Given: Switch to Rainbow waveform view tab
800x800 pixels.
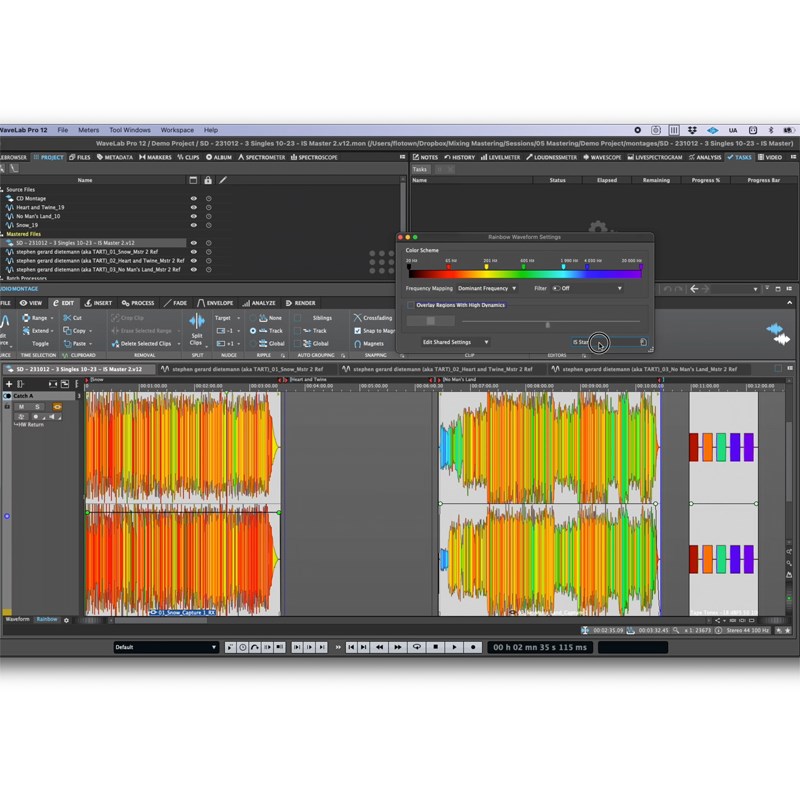Looking at the screenshot, I should coord(47,620).
